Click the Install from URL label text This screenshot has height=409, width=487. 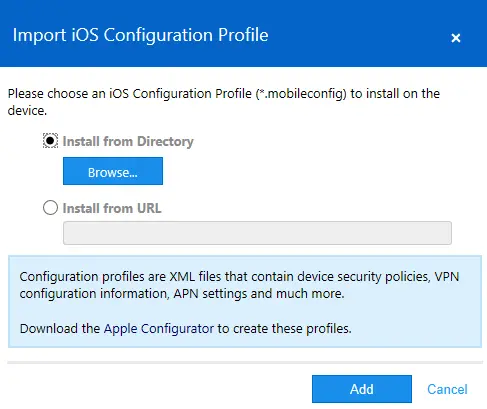coord(112,208)
